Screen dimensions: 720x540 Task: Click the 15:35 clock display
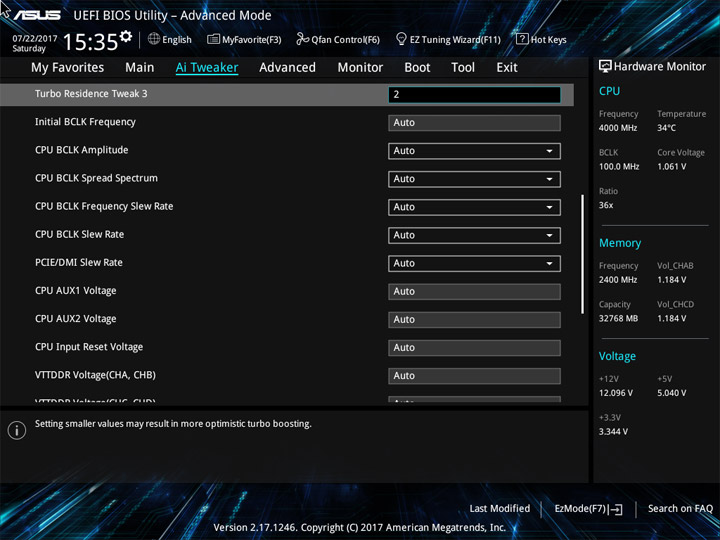pyautogui.click(x=90, y=42)
